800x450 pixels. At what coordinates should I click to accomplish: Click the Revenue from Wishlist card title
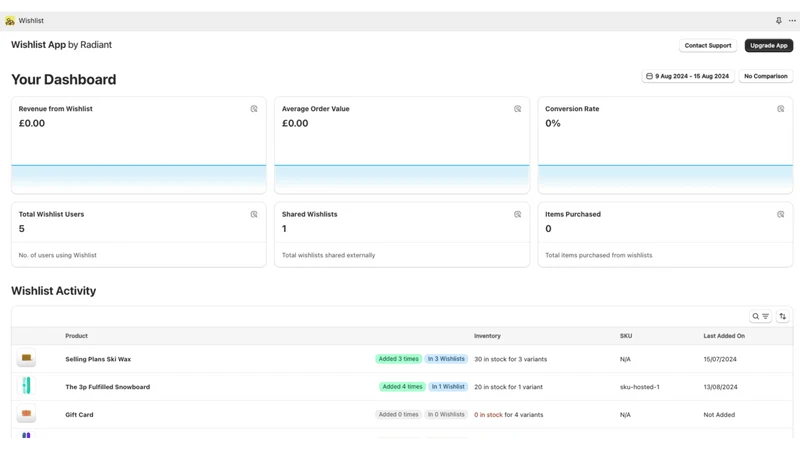56,109
